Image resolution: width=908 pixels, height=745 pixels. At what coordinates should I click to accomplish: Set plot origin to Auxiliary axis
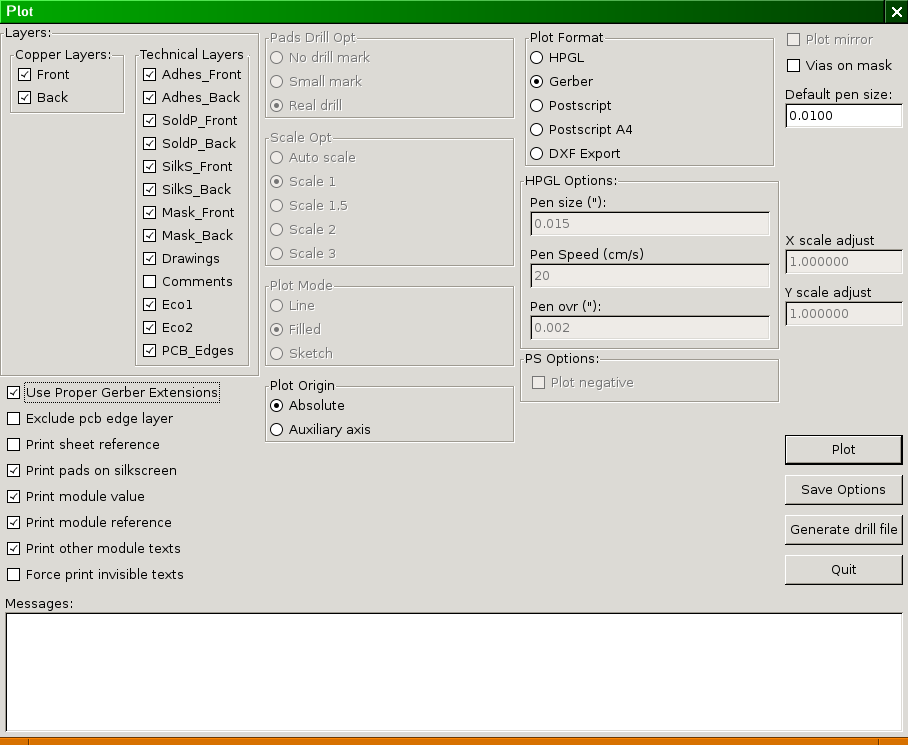pyautogui.click(x=277, y=430)
